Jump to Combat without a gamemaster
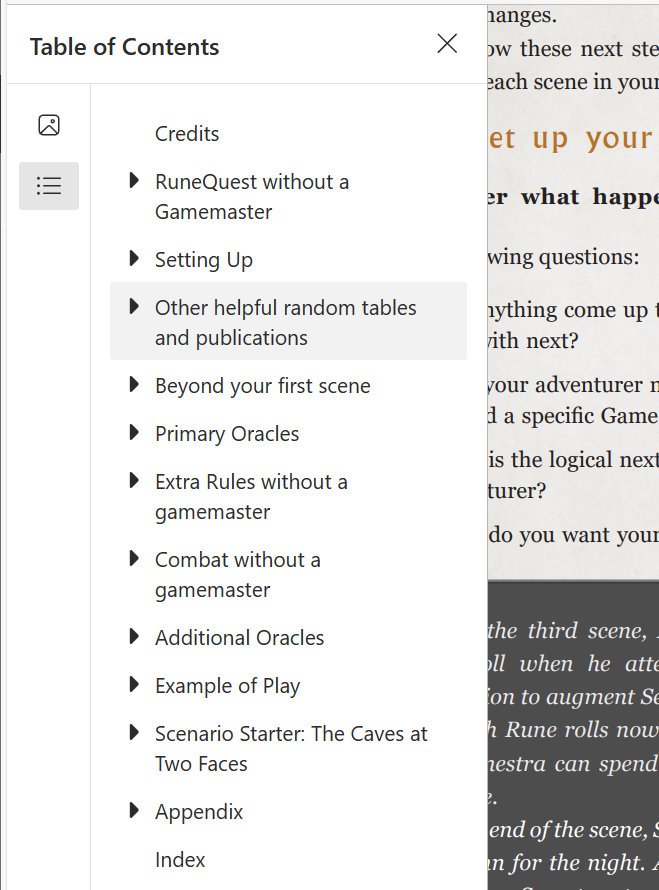Viewport: 659px width, 890px height. tap(238, 574)
